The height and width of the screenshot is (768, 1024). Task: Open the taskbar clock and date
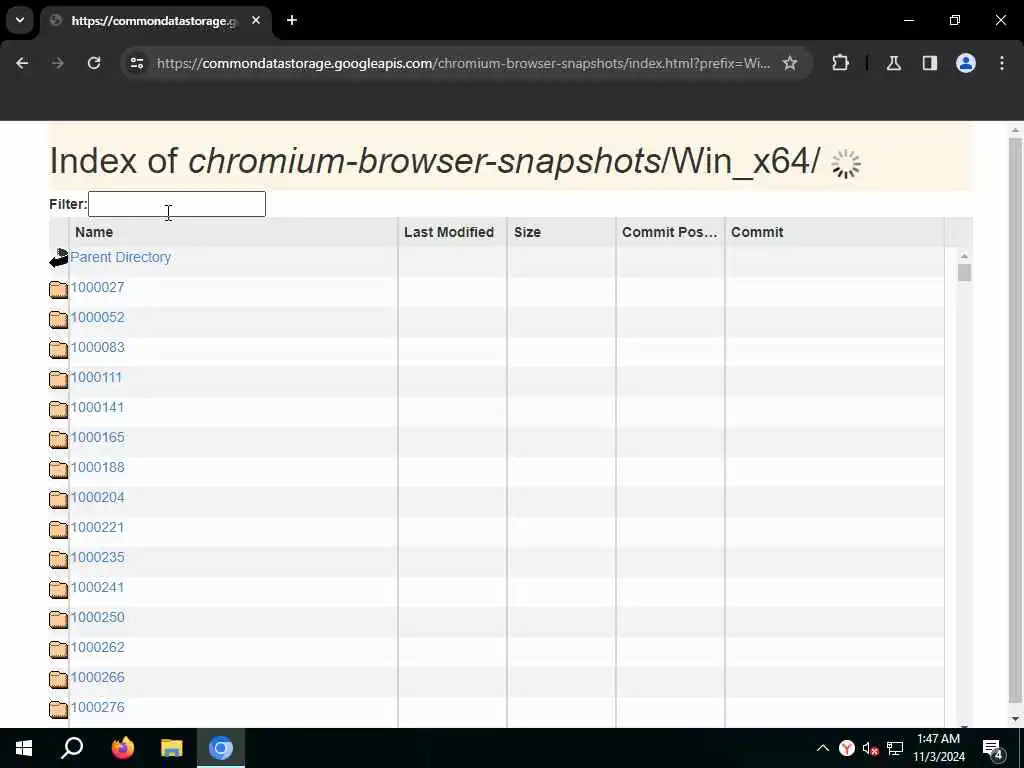(938, 748)
